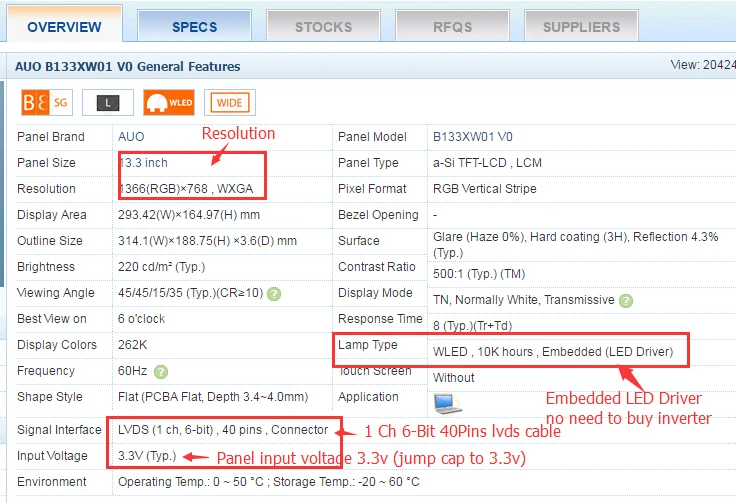This screenshot has height=503, width=736.
Task: Click the 'Panel Type' label
Action: tap(368, 162)
